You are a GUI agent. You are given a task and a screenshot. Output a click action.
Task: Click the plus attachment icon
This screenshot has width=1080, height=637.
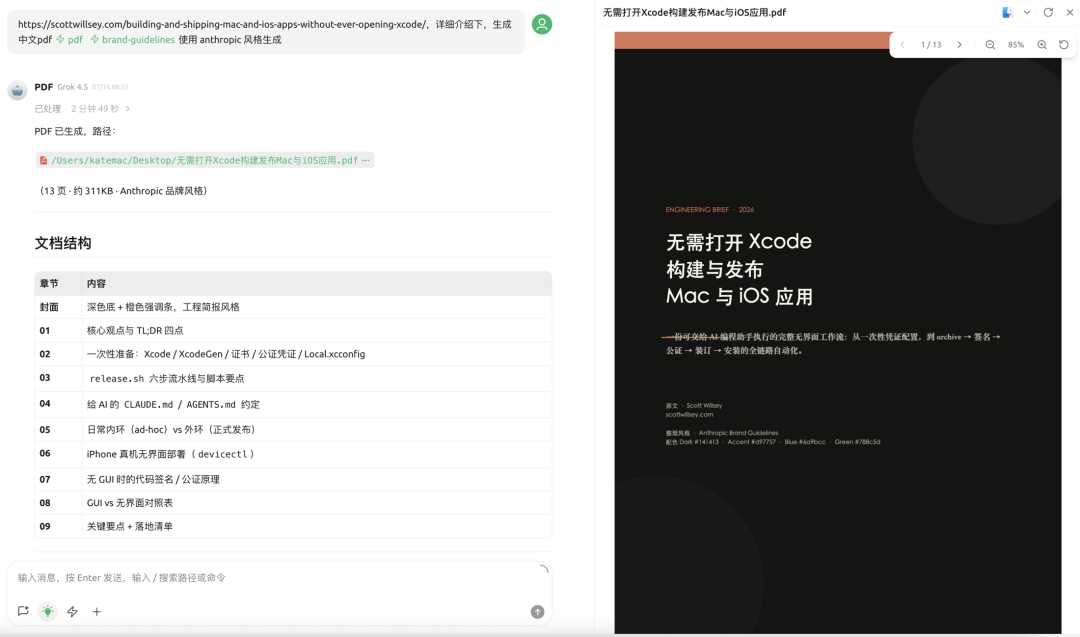tap(97, 612)
